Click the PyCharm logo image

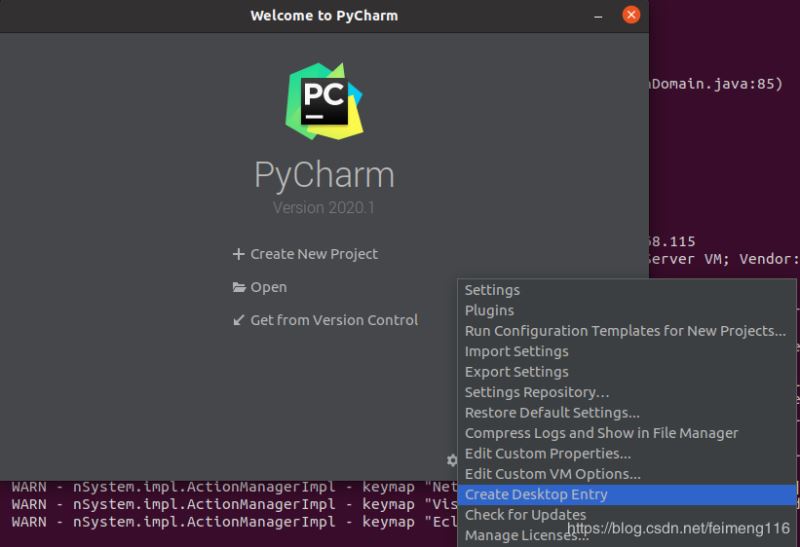[x=323, y=101]
